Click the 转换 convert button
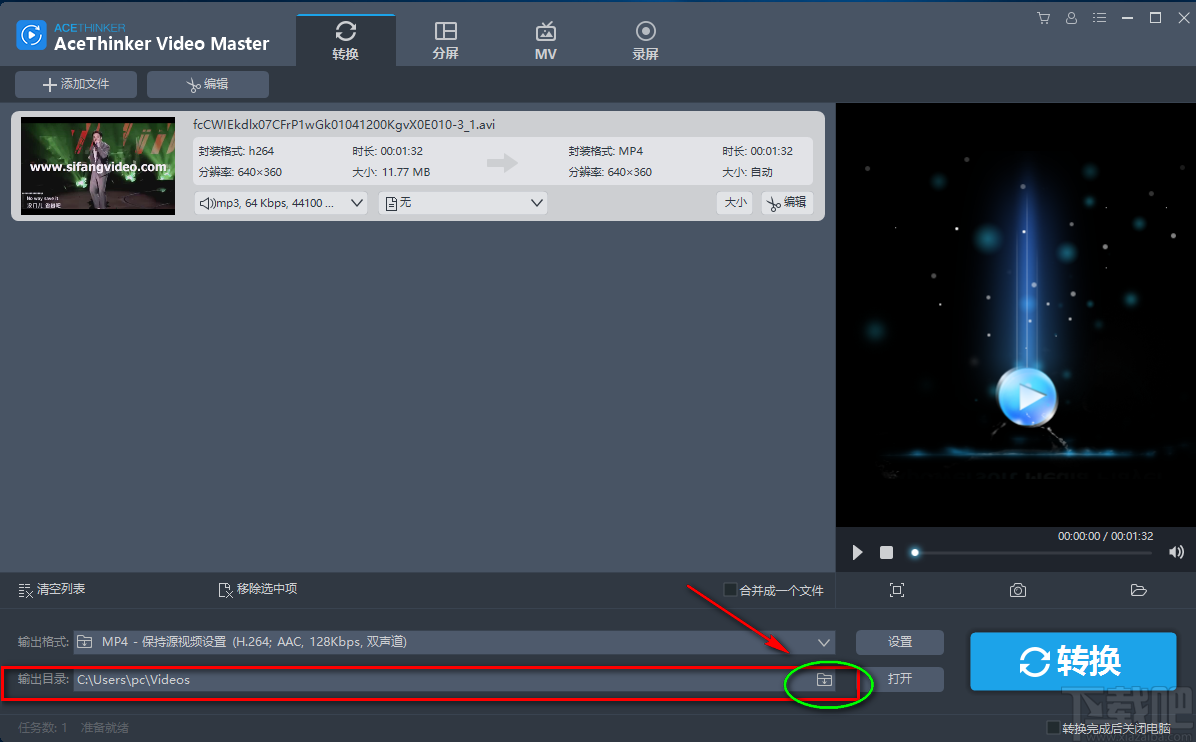 point(1073,661)
